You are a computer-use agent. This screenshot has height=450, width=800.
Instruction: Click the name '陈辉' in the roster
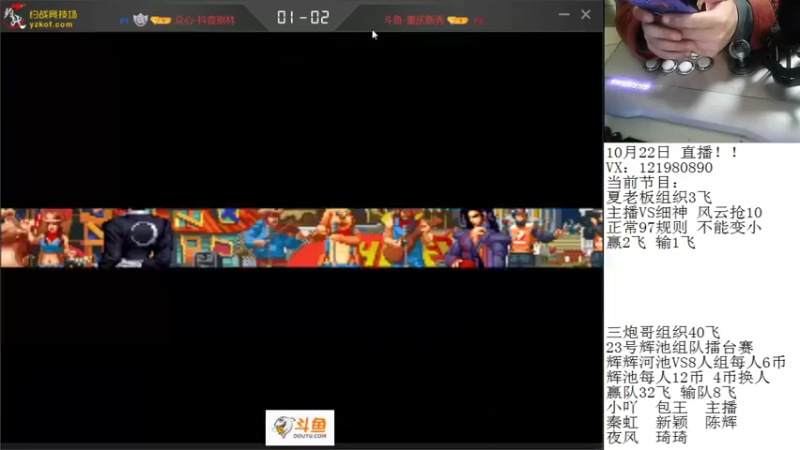(x=721, y=422)
